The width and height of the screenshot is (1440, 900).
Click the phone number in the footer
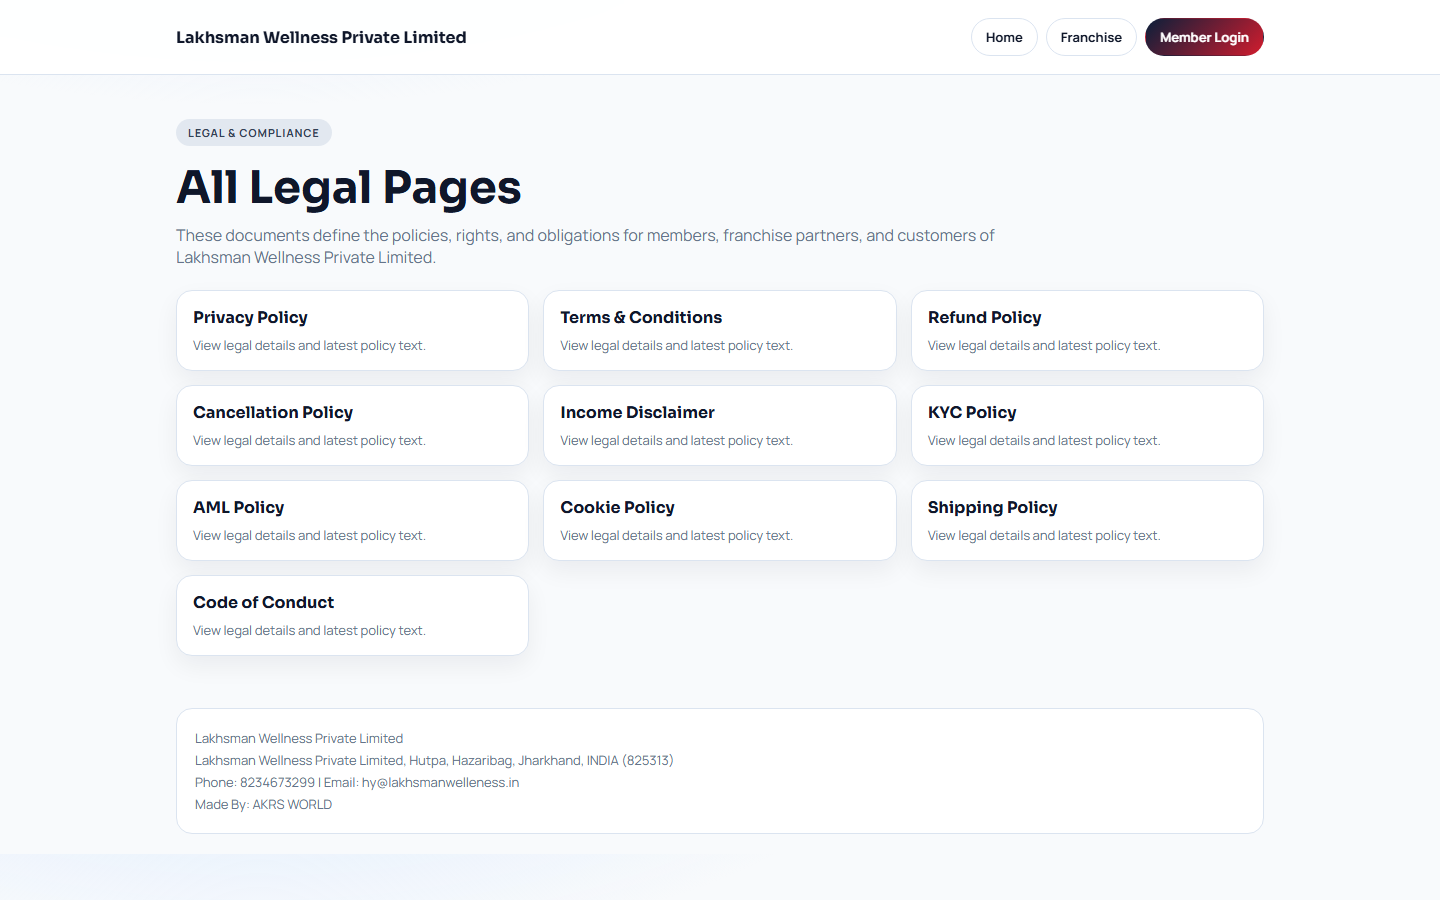277,782
